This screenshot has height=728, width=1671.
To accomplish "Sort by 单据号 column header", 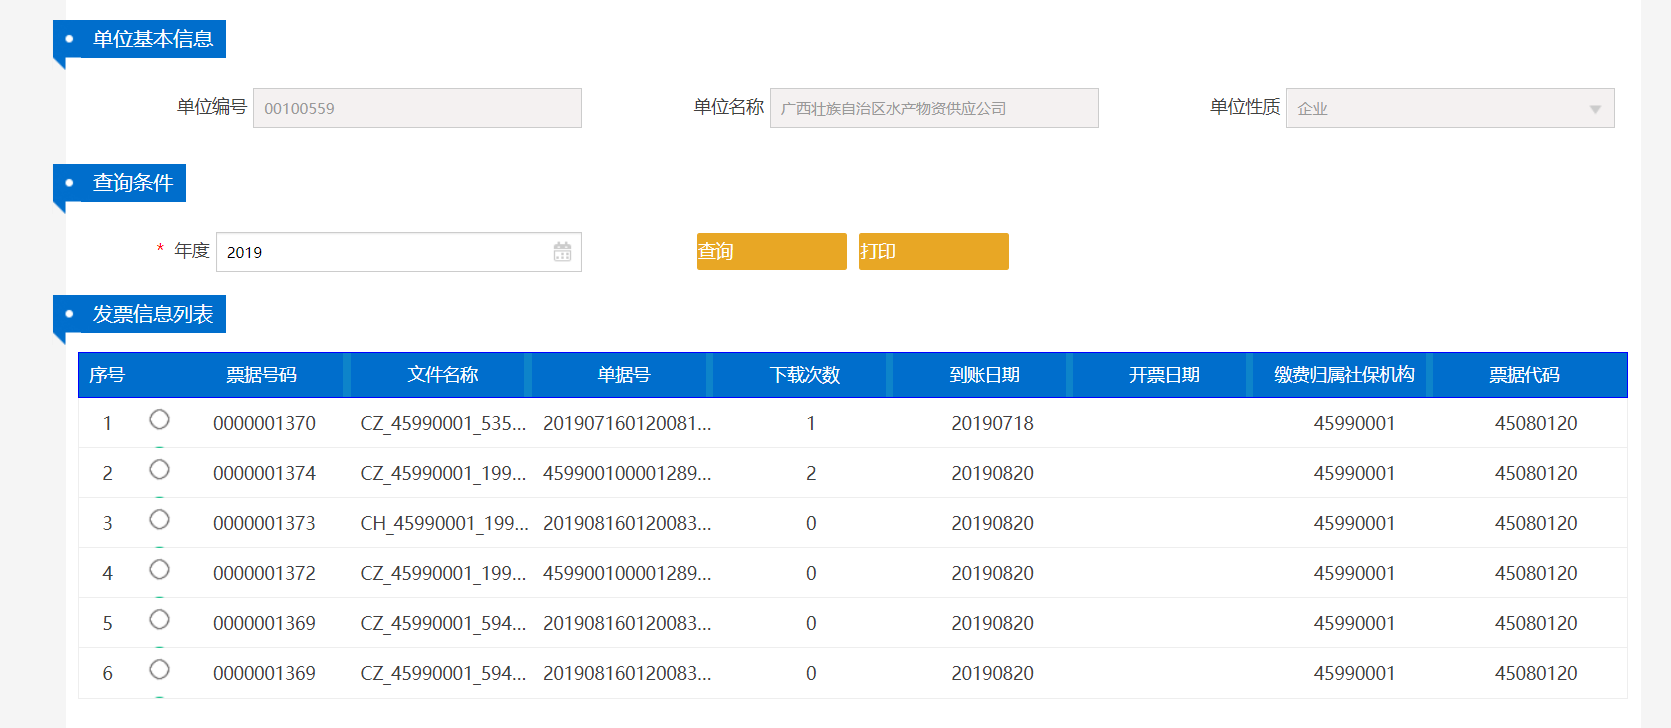I will [x=623, y=375].
